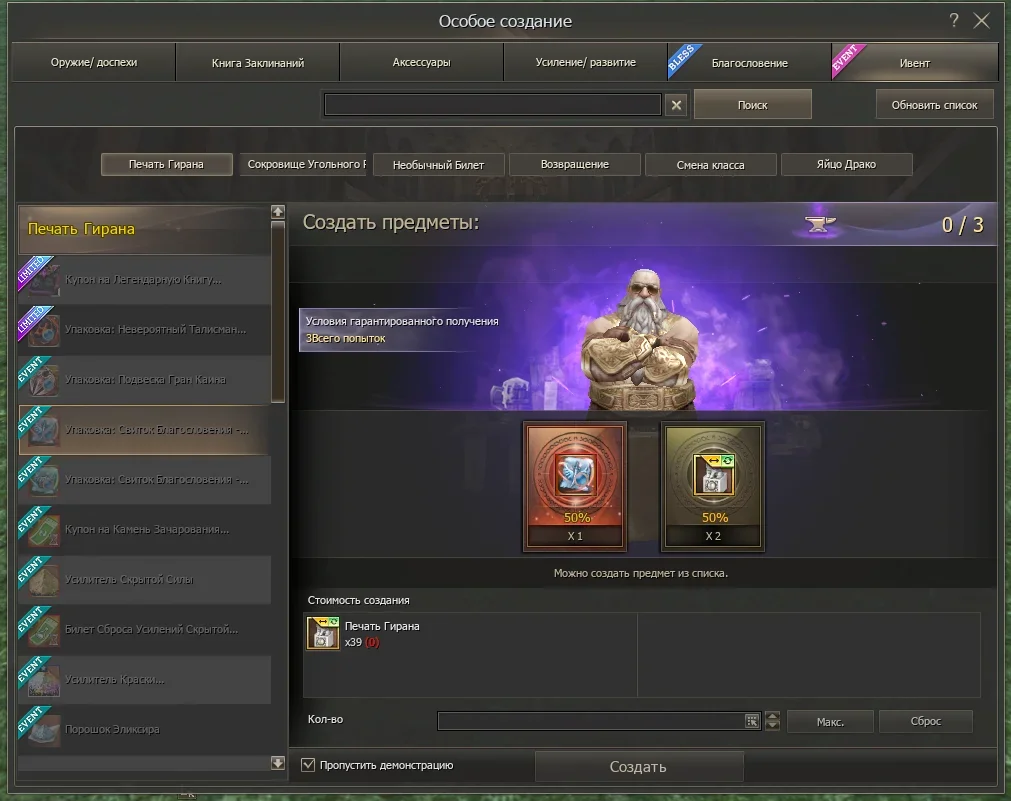The image size is (1011, 801).
Task: Select the Сокровище Угольного sub-category
Action: click(303, 164)
